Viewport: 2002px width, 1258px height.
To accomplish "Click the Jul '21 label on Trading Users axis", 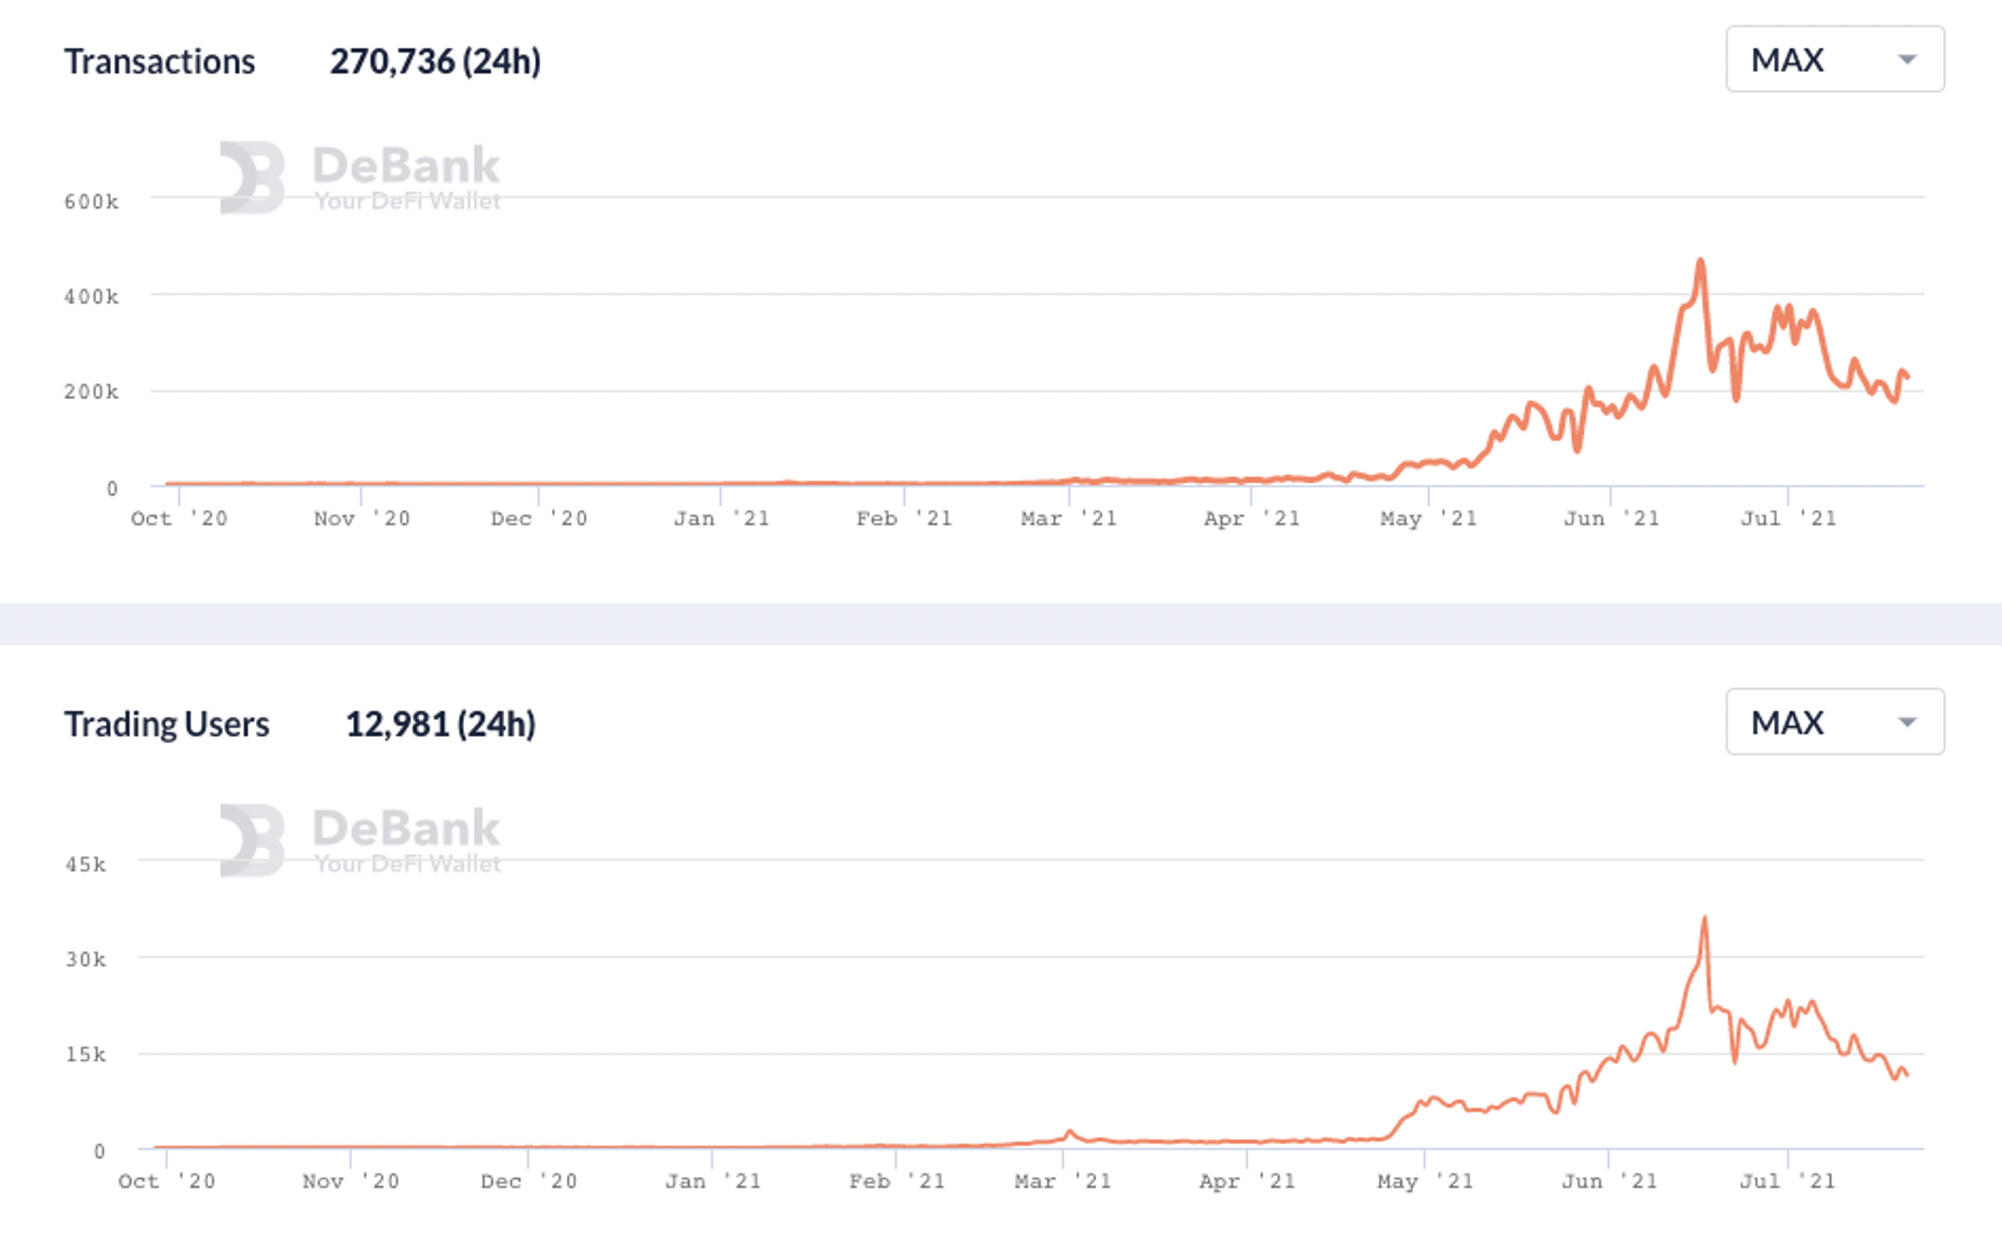I will coord(1787,1182).
